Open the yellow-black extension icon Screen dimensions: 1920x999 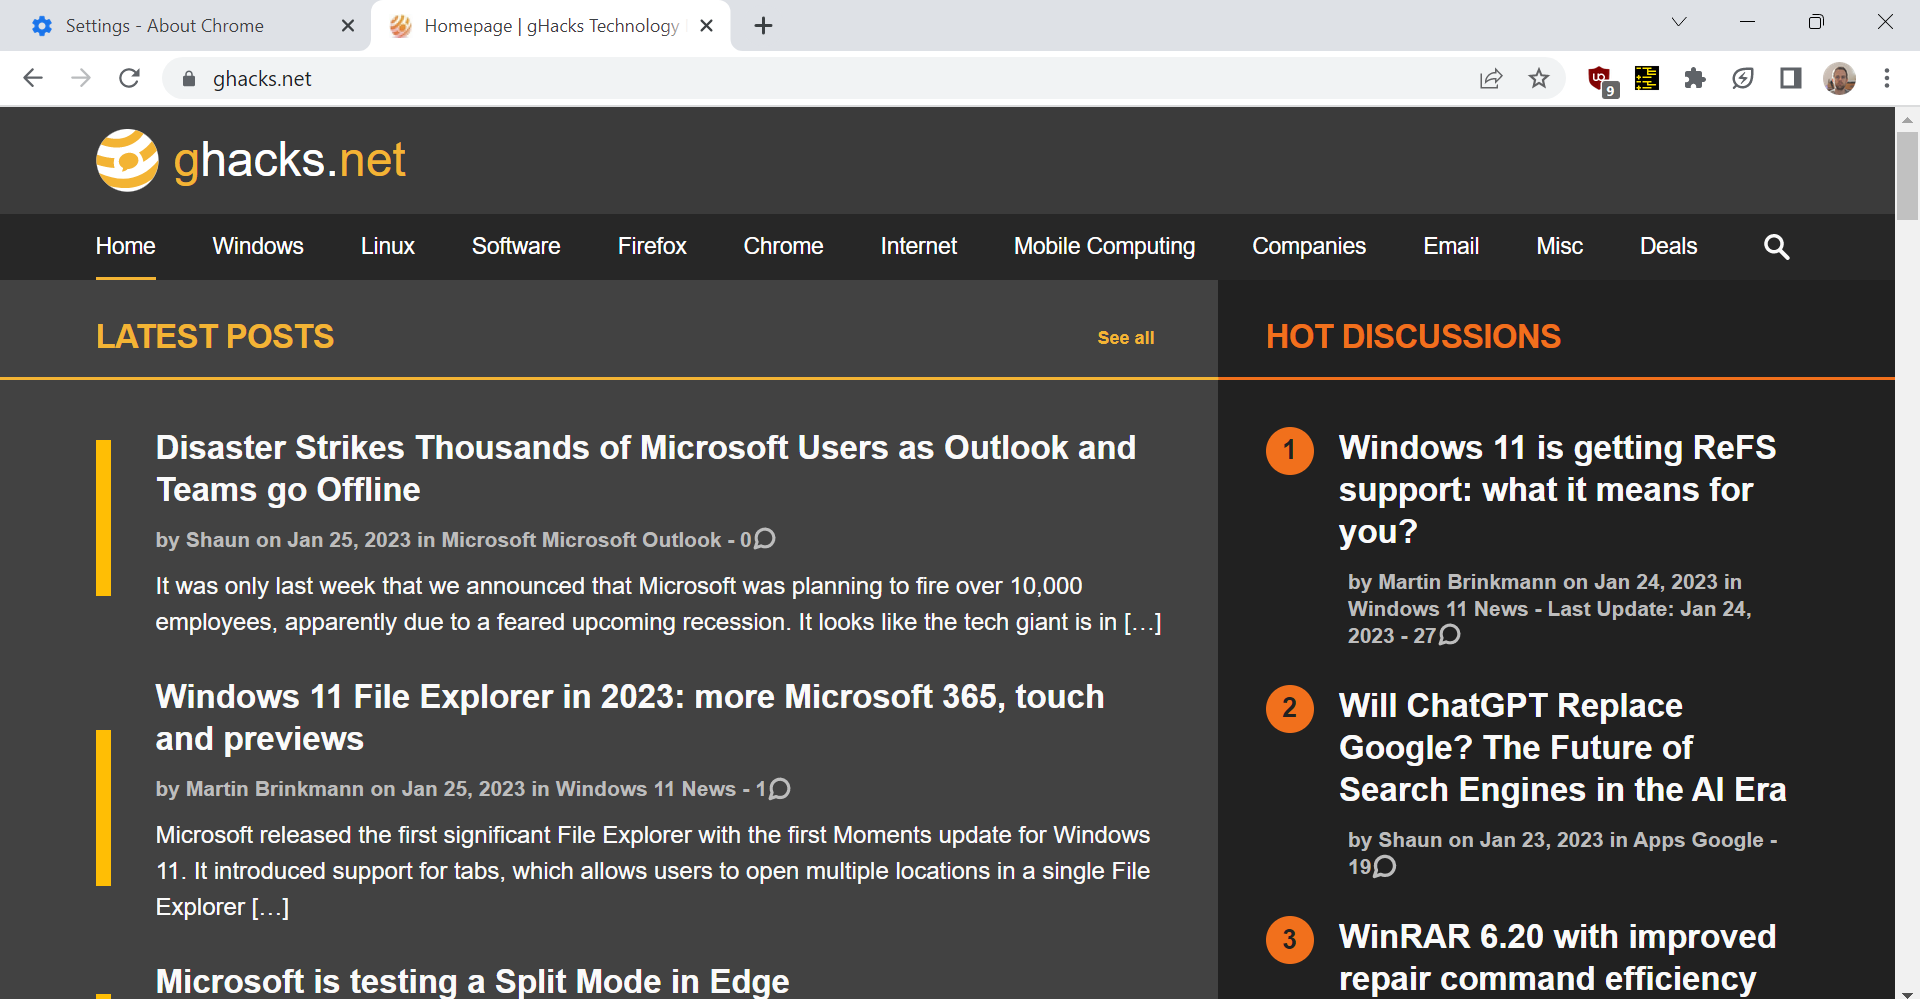1647,78
